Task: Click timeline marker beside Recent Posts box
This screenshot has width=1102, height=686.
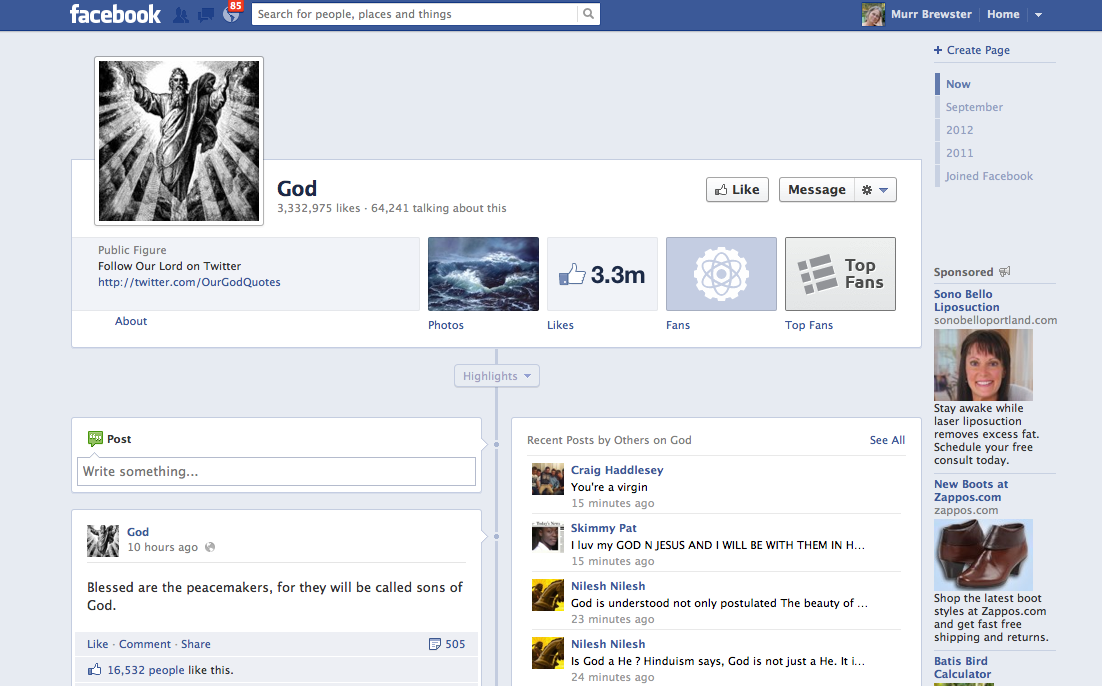Action: [x=496, y=444]
